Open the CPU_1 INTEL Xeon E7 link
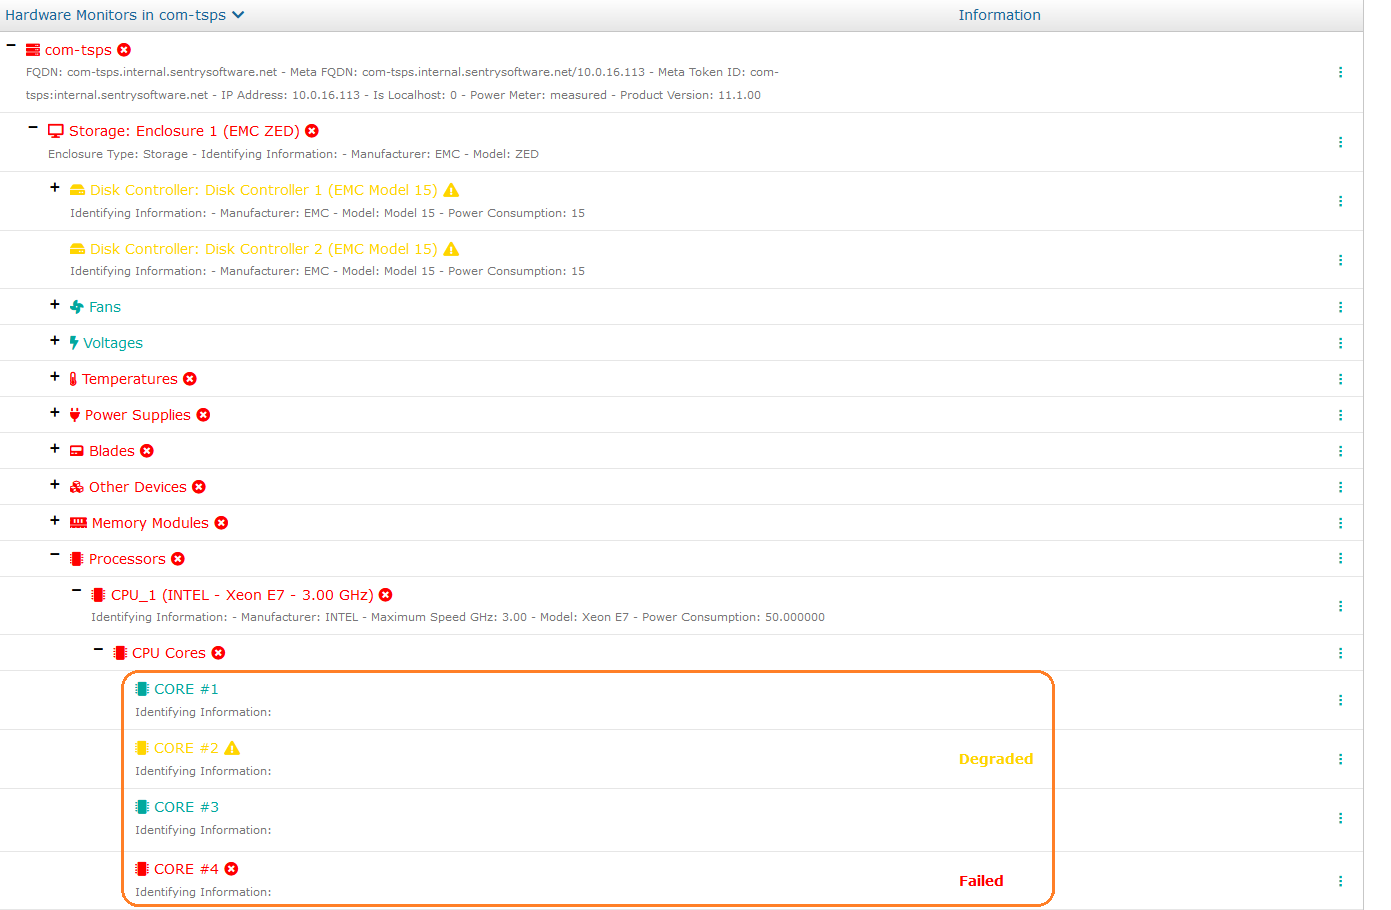 pyautogui.click(x=241, y=595)
